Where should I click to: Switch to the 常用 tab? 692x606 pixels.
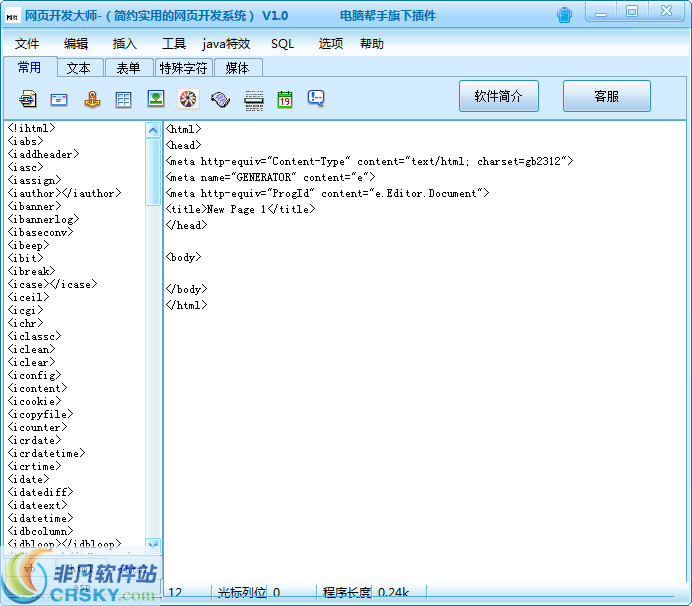click(x=30, y=68)
